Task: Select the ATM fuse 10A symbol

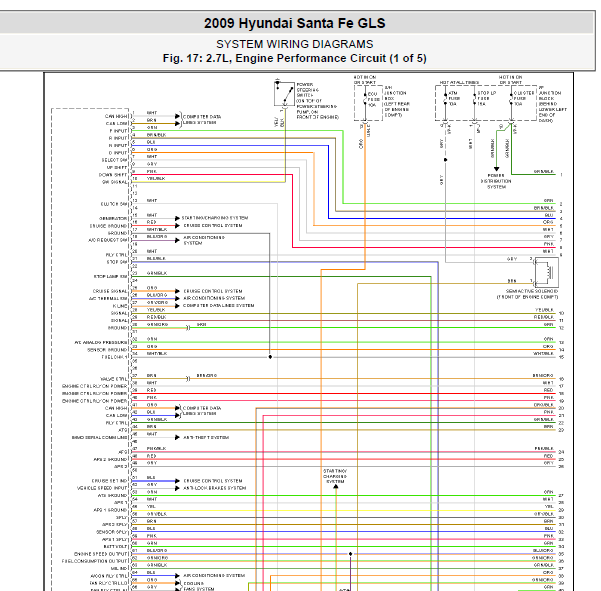Action: (445, 102)
